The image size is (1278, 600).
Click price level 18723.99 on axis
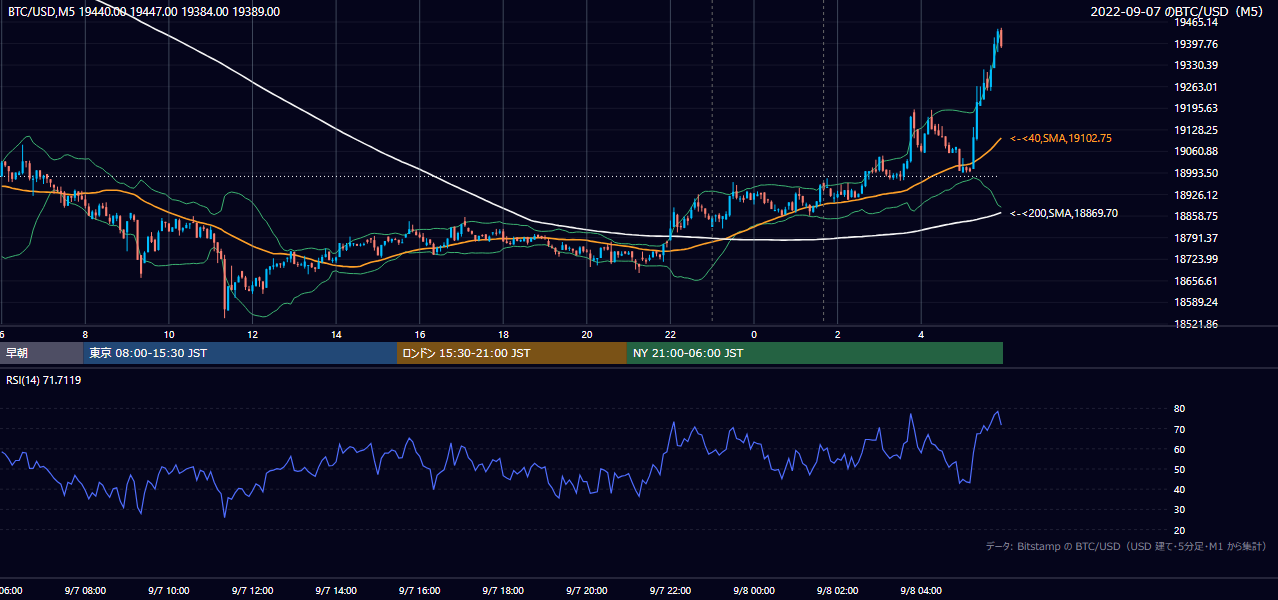click(x=1196, y=259)
